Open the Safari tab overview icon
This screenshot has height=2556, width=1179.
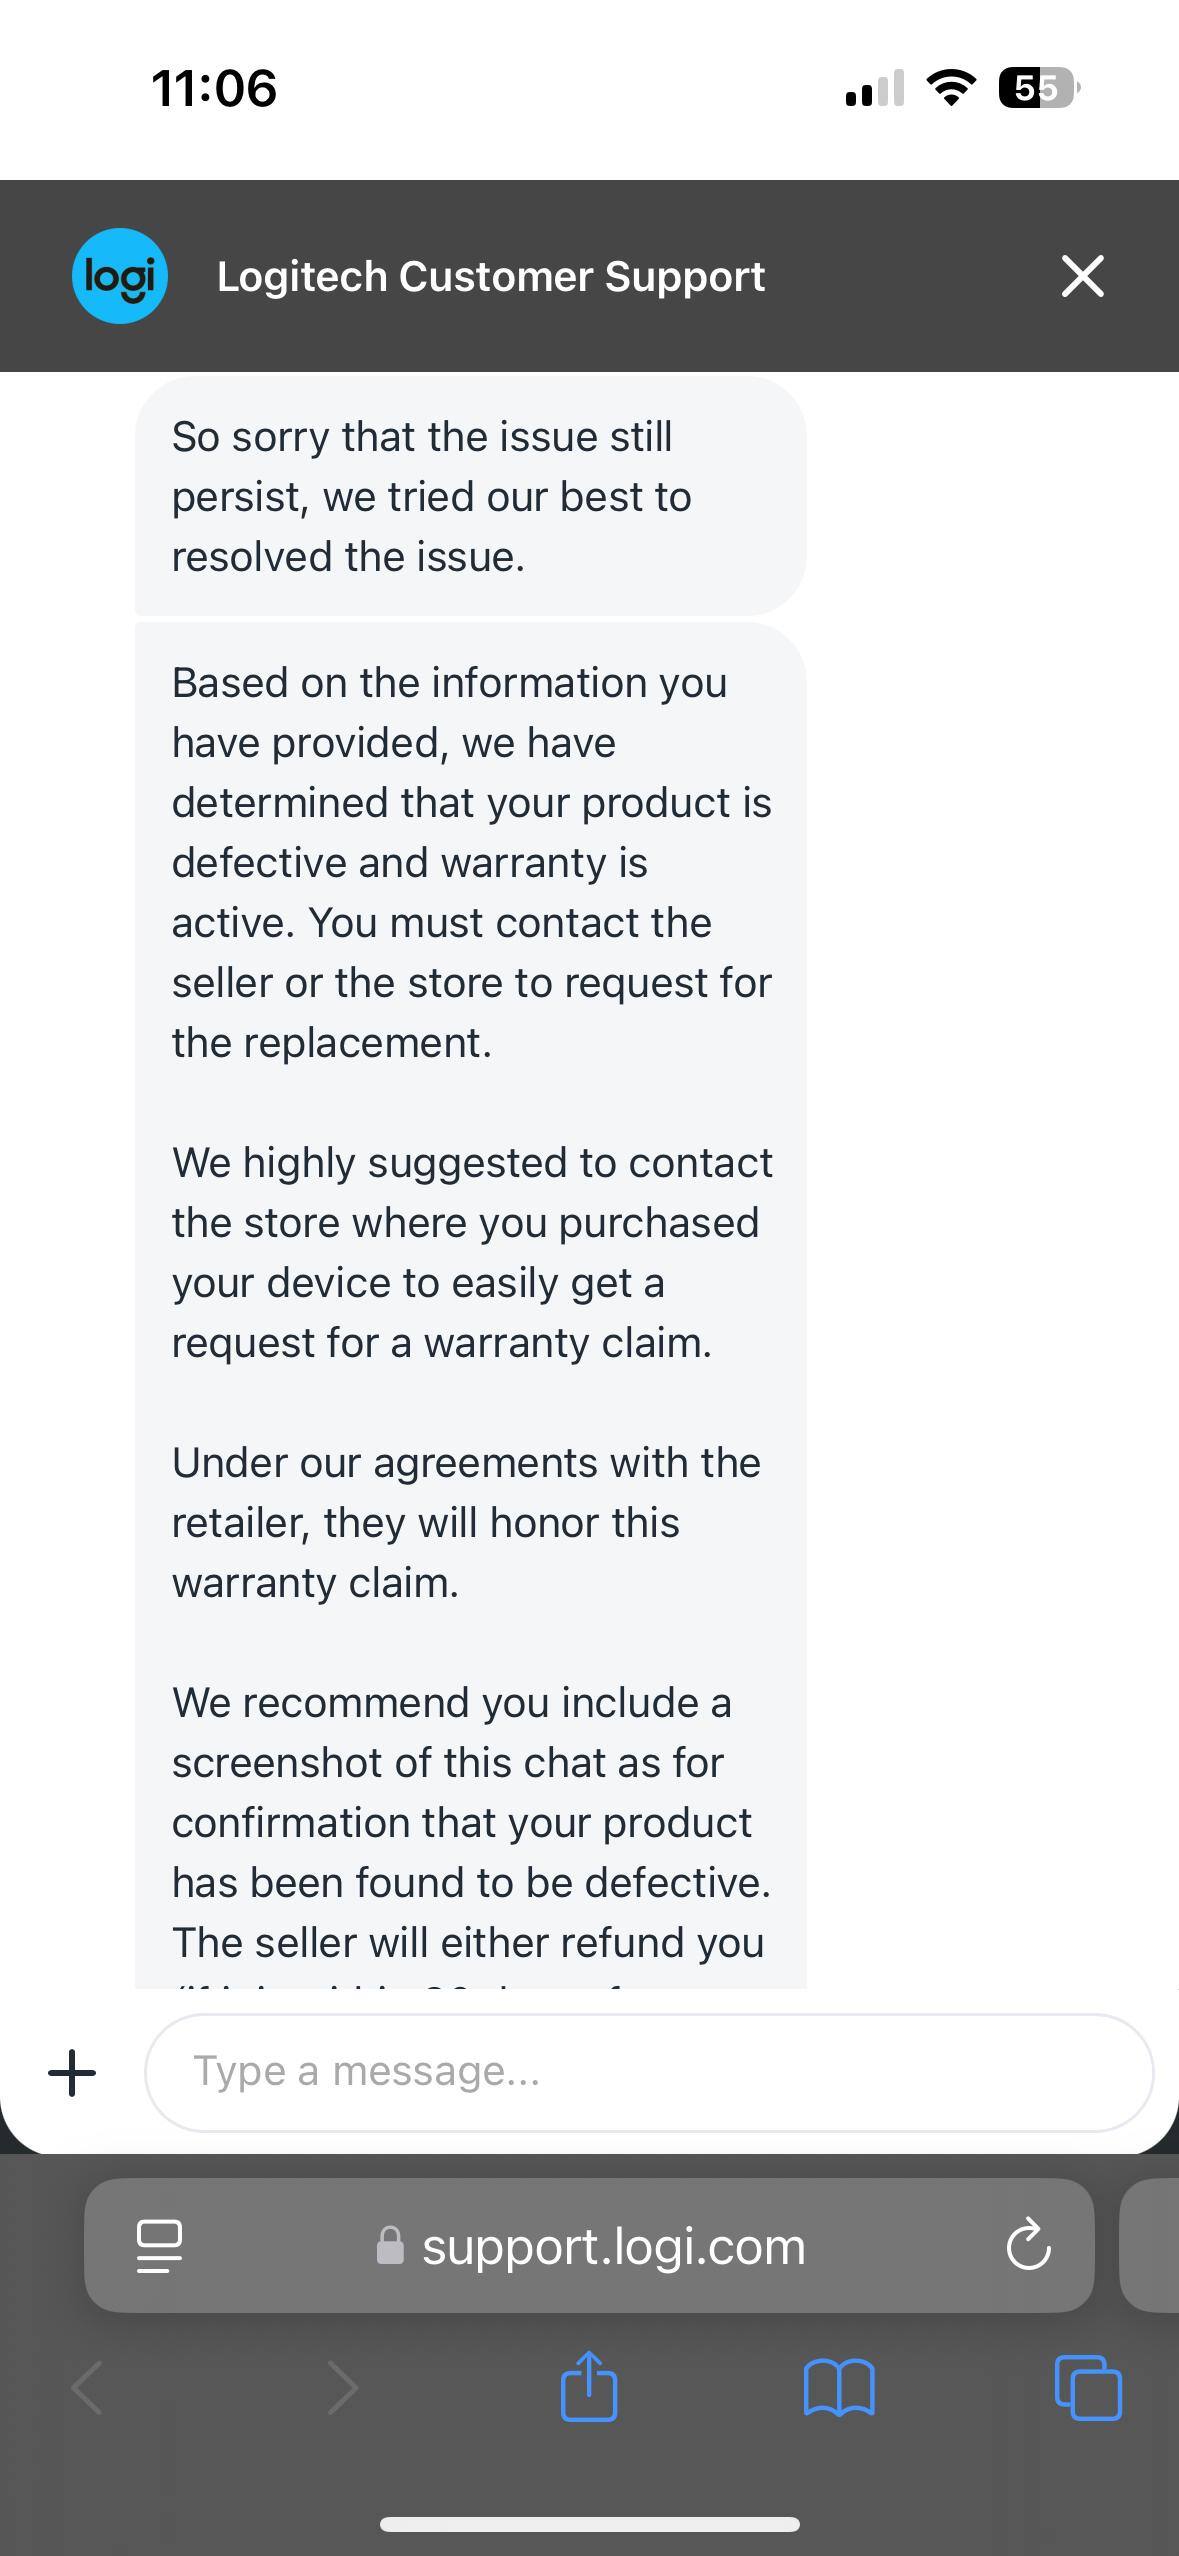tap(1089, 2388)
